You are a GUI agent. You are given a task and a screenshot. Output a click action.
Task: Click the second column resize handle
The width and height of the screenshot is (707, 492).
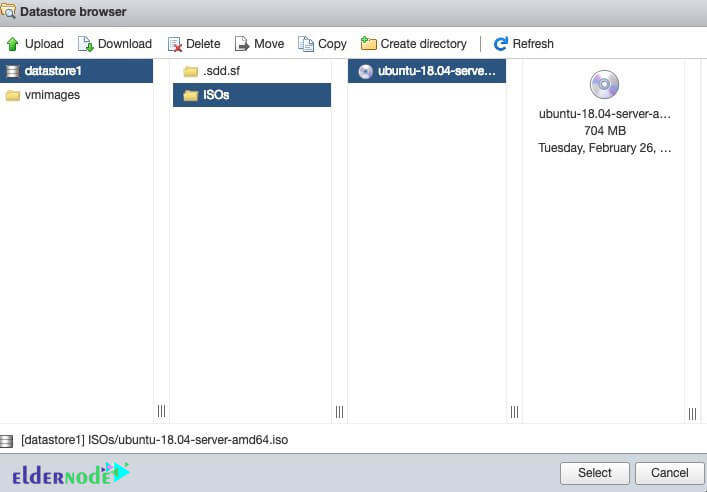pyautogui.click(x=340, y=411)
